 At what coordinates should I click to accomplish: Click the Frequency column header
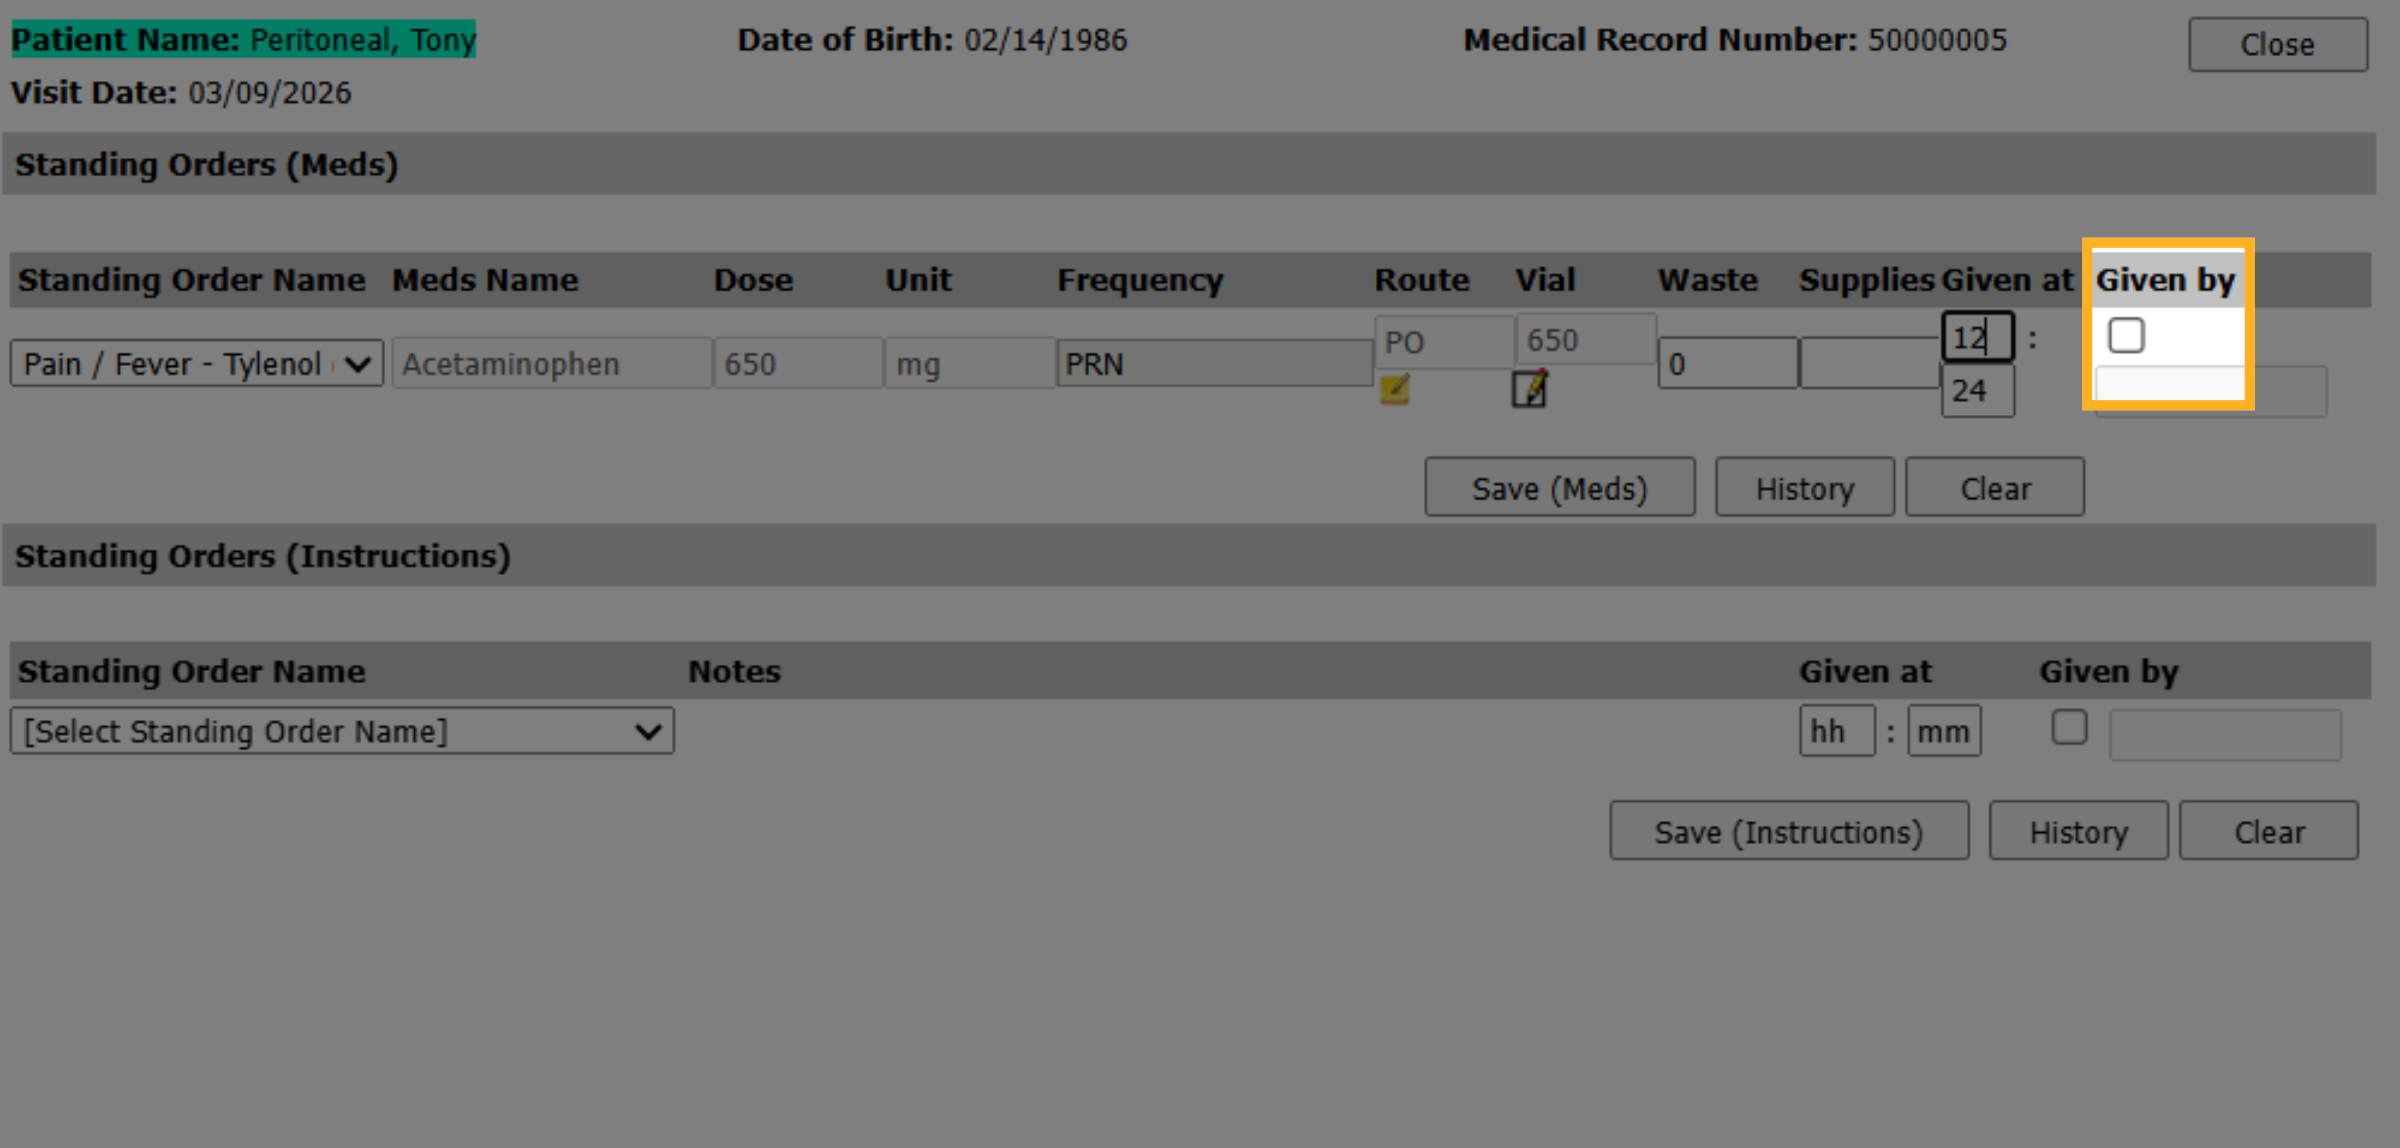(1140, 280)
